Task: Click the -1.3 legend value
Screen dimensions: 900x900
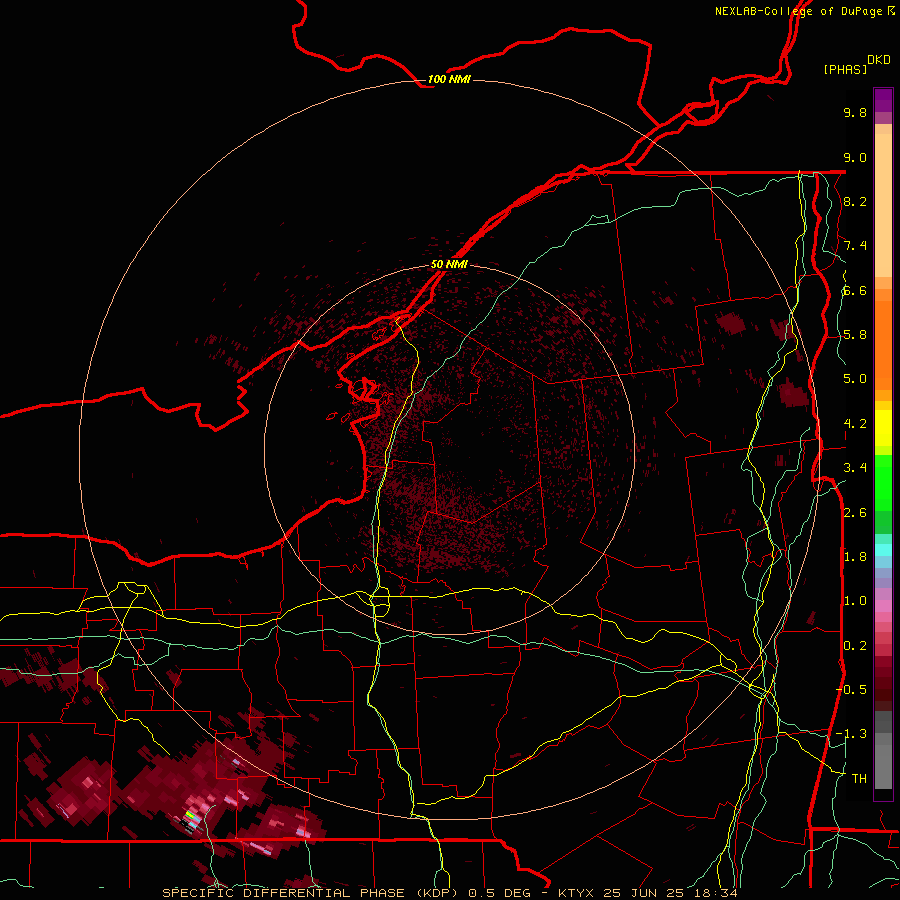Action: 851,734
